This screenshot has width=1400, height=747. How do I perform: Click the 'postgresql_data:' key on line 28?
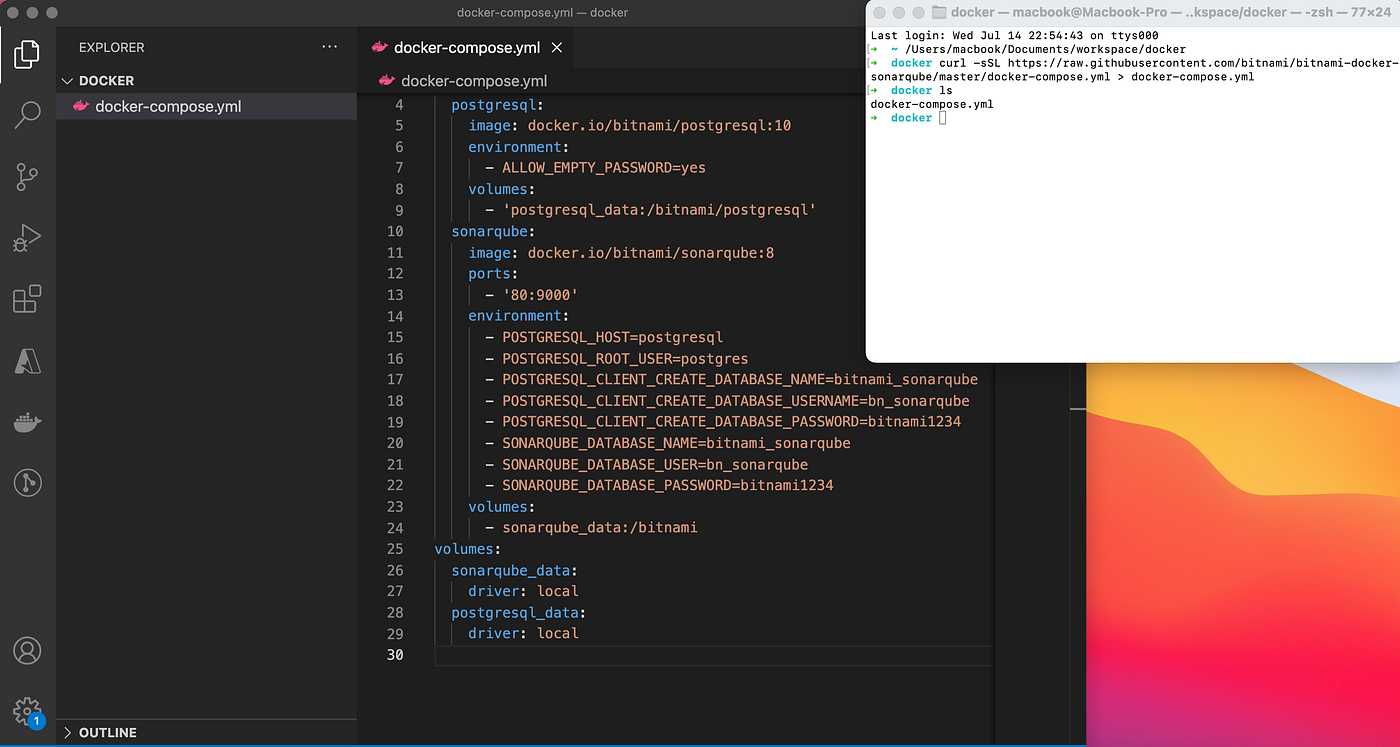(x=519, y=612)
